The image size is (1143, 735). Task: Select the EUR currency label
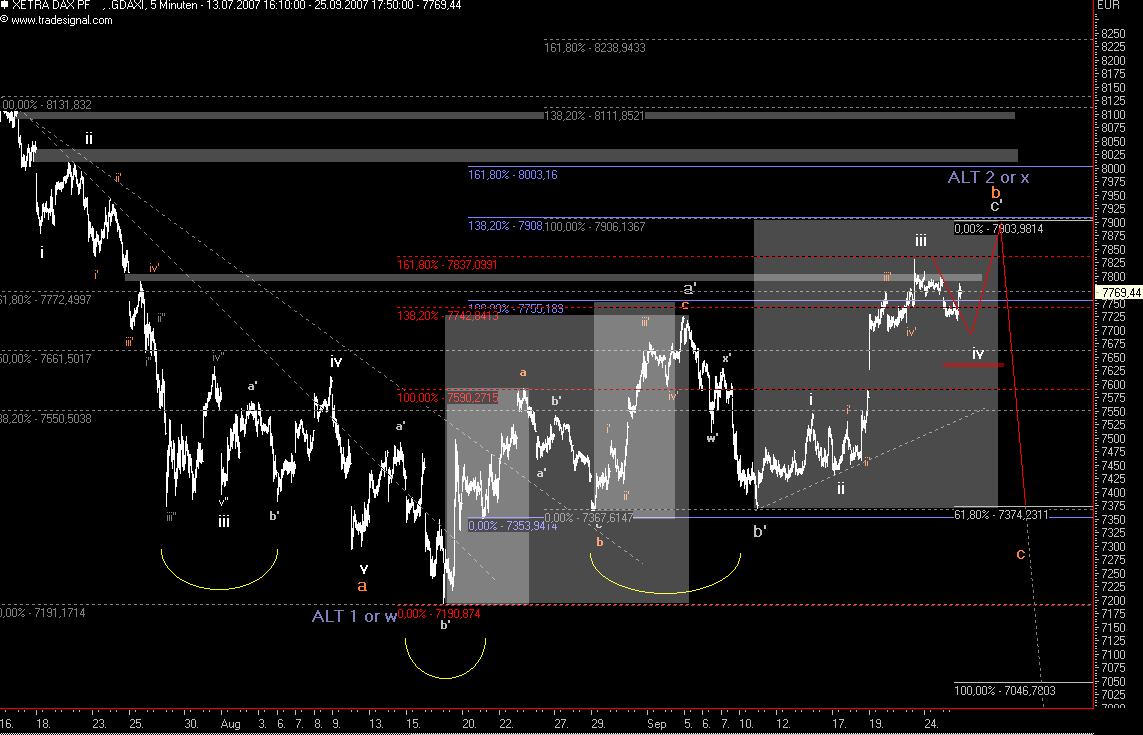pyautogui.click(x=1108, y=5)
